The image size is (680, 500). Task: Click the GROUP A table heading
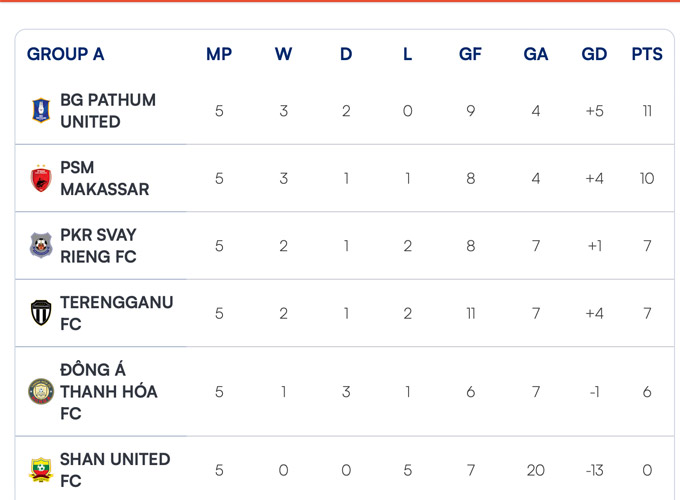[65, 54]
